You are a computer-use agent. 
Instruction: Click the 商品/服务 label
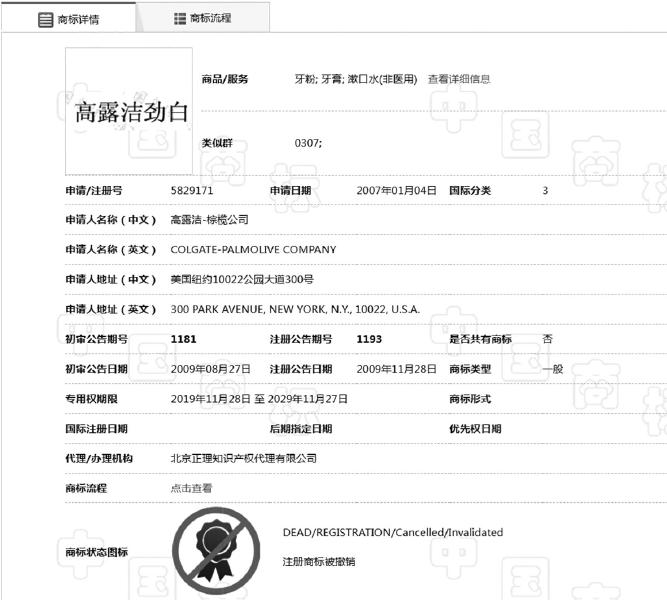point(225,79)
